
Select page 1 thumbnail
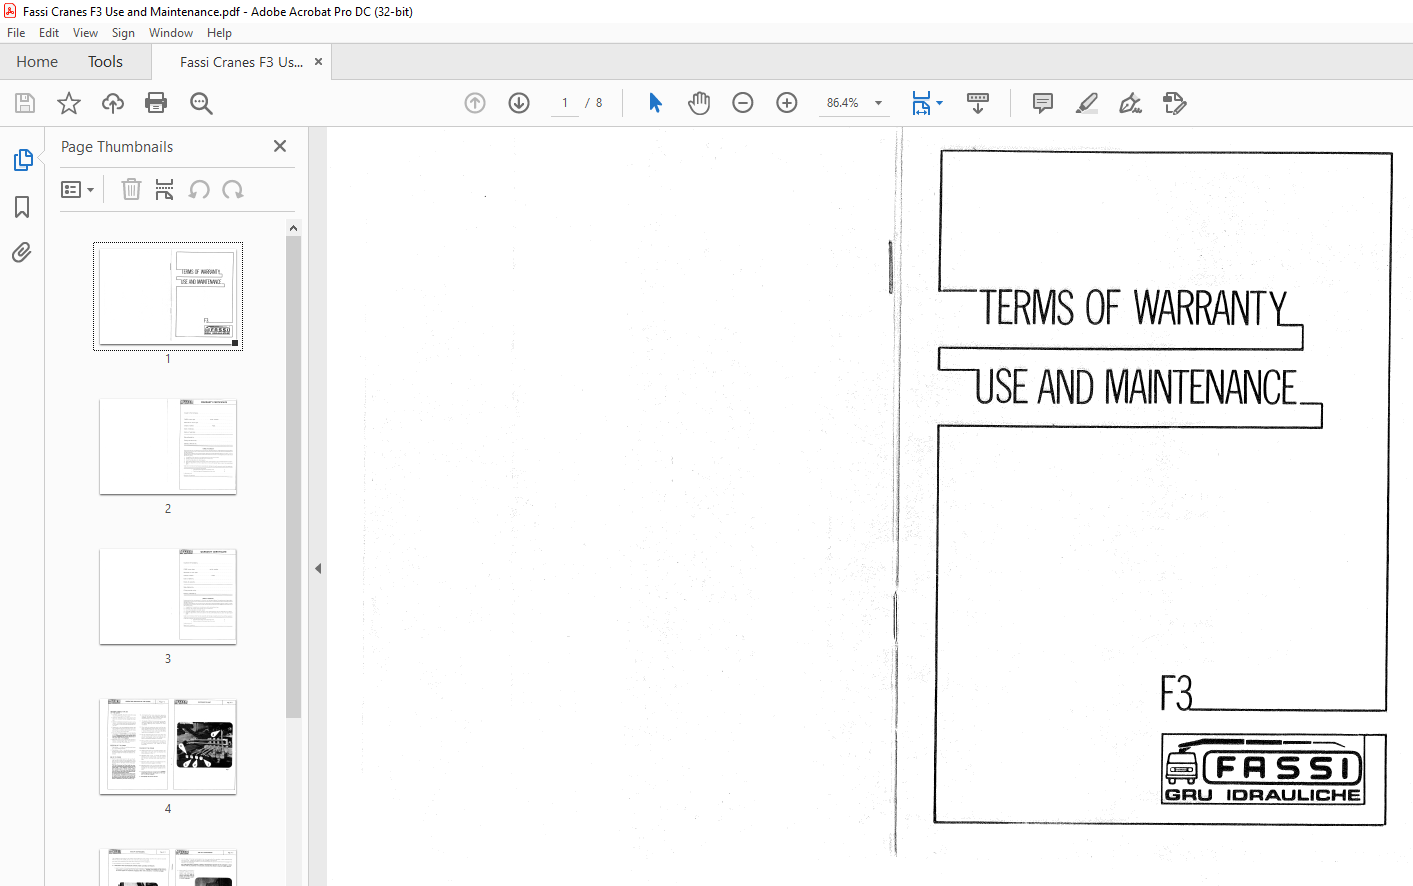(168, 296)
